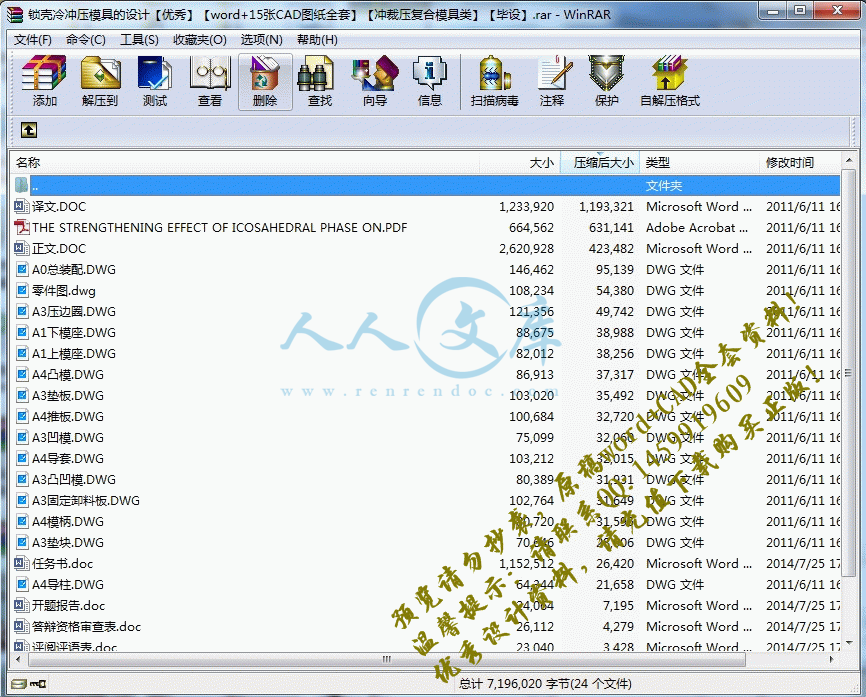Open the 文件(F) menu
The height and width of the screenshot is (697, 866).
tap(33, 40)
